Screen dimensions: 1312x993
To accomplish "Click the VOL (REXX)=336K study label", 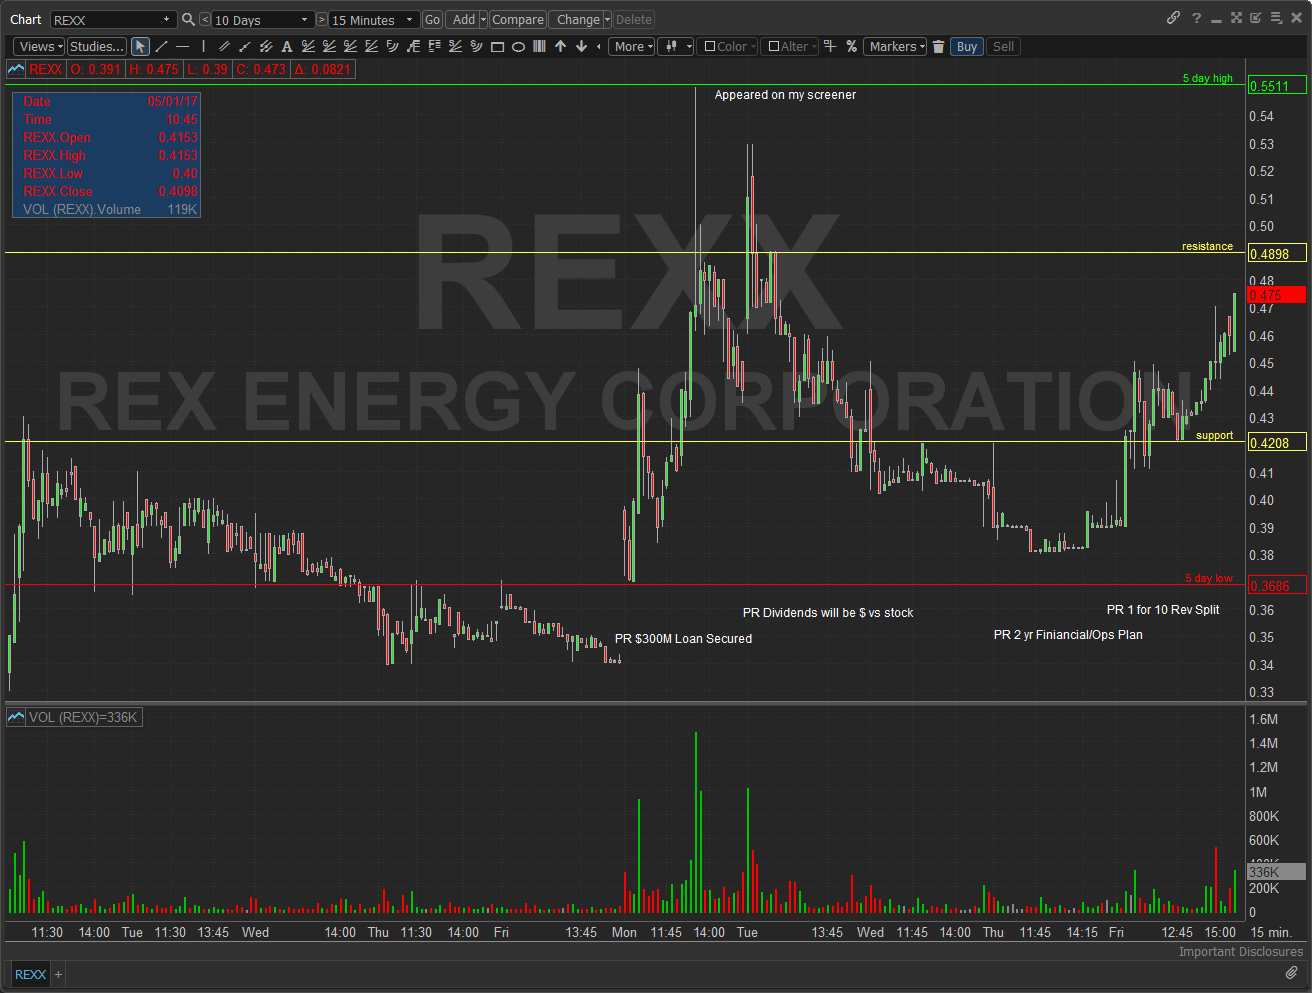I will (84, 717).
